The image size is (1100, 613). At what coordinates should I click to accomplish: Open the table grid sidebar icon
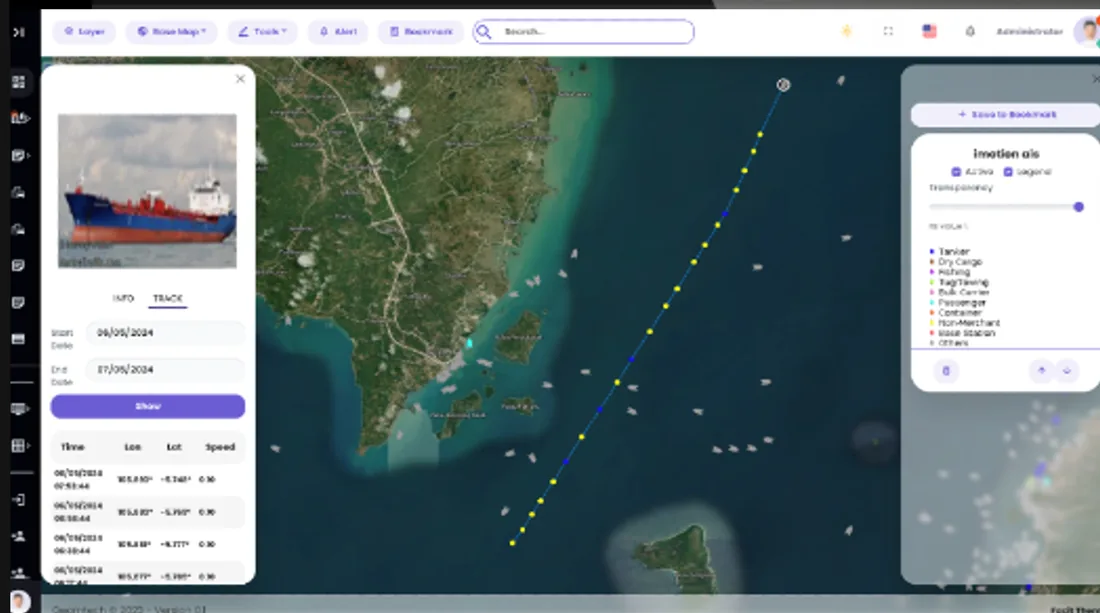coord(20,445)
